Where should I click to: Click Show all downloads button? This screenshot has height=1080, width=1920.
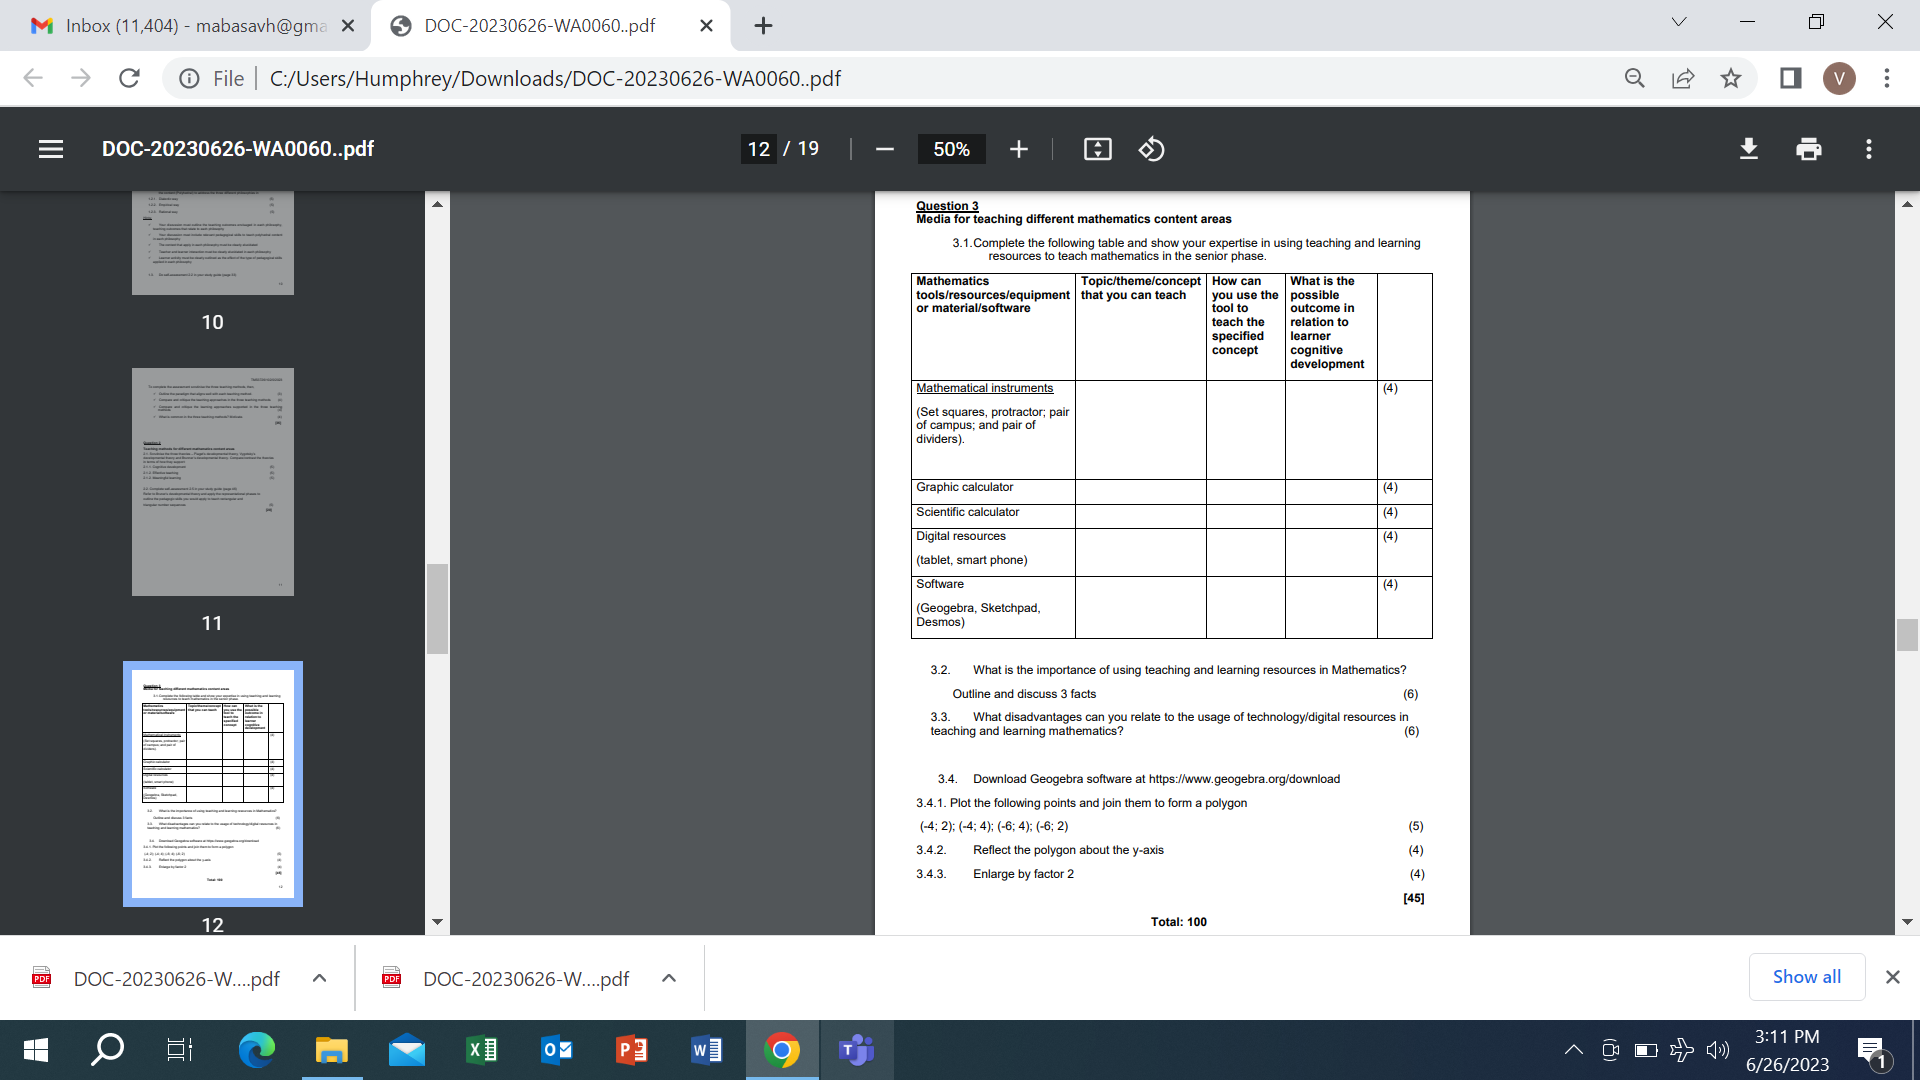pyautogui.click(x=1806, y=977)
